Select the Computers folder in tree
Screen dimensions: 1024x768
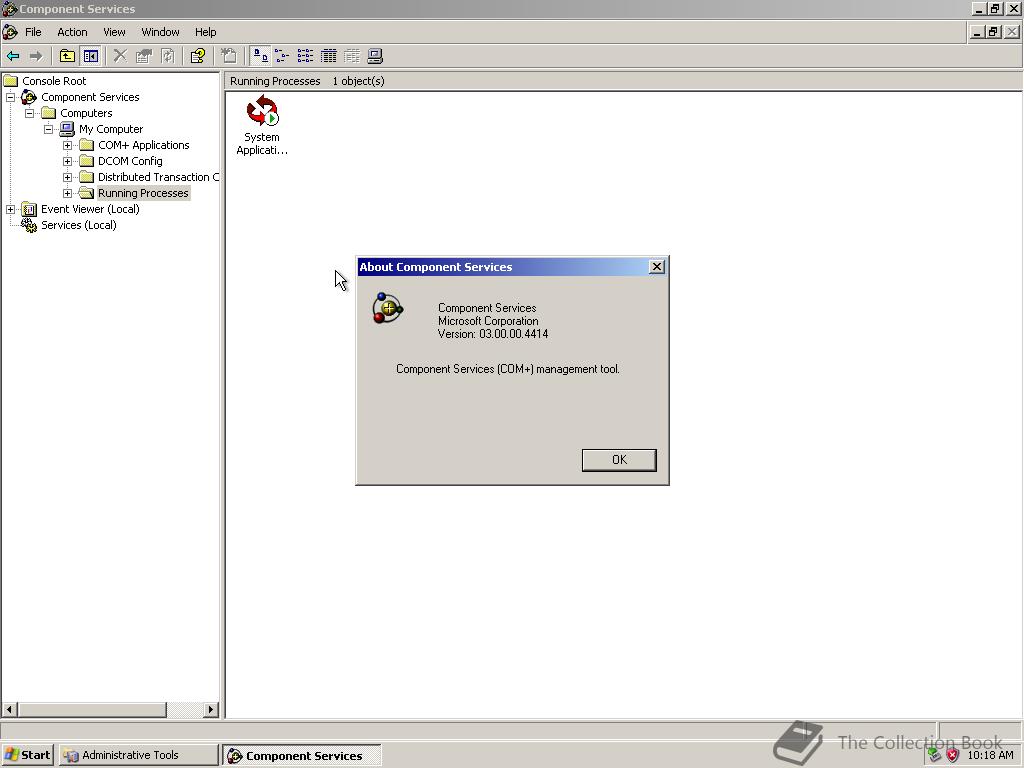point(86,113)
